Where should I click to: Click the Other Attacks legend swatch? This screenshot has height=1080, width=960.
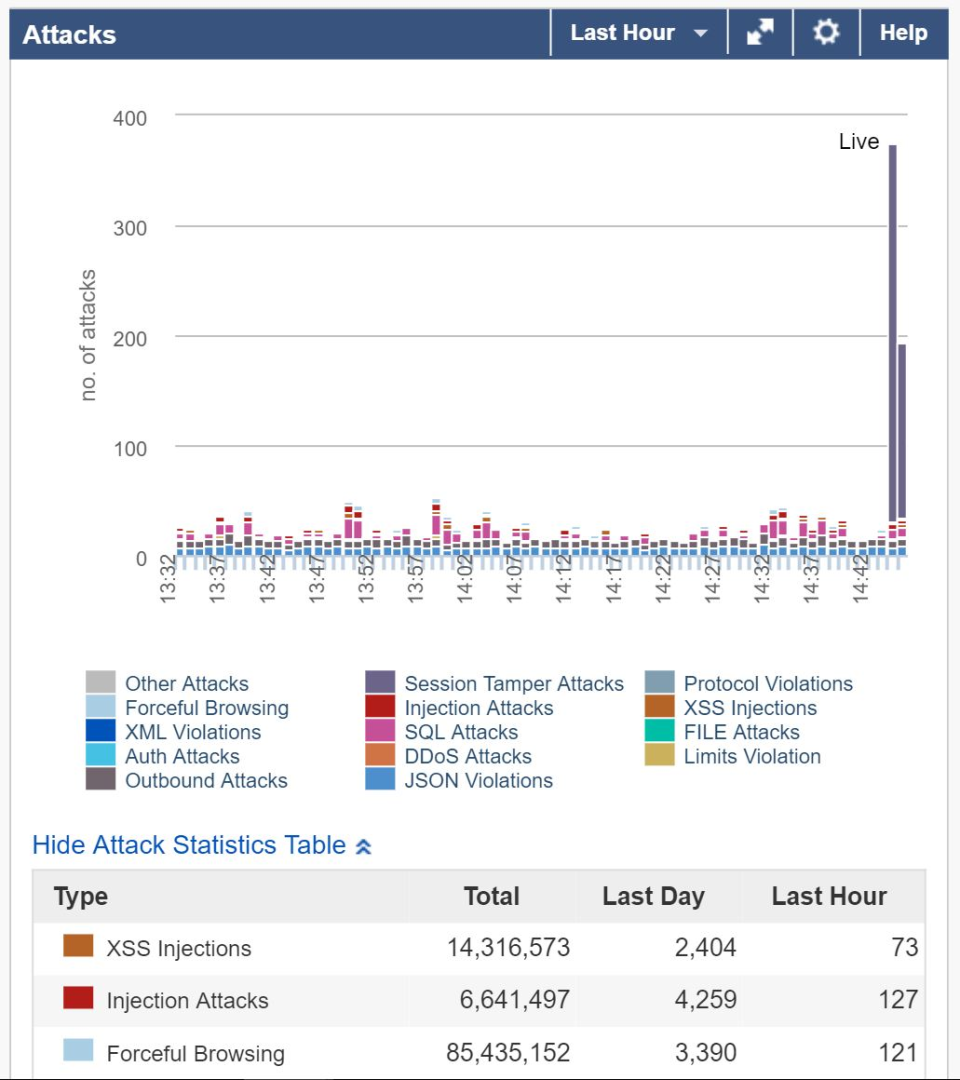tap(100, 683)
